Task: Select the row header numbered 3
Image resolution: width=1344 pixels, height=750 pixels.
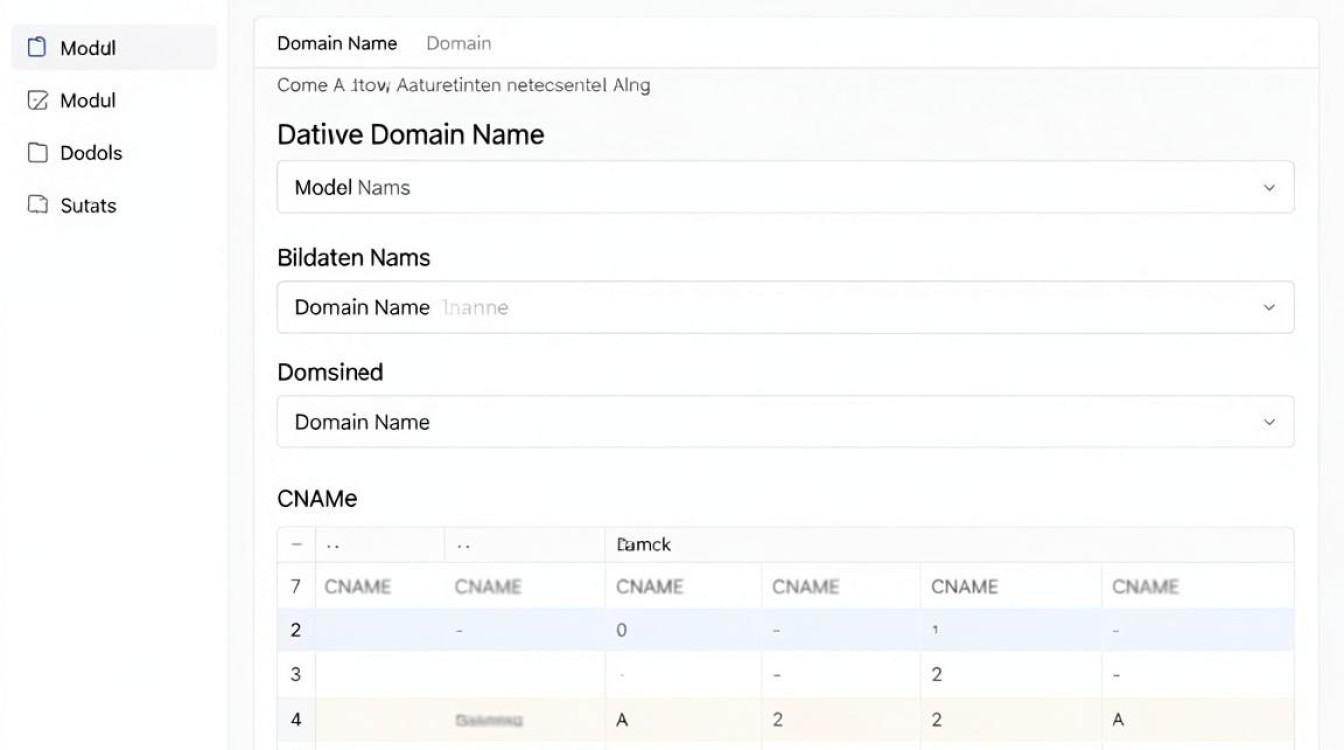Action: (296, 674)
